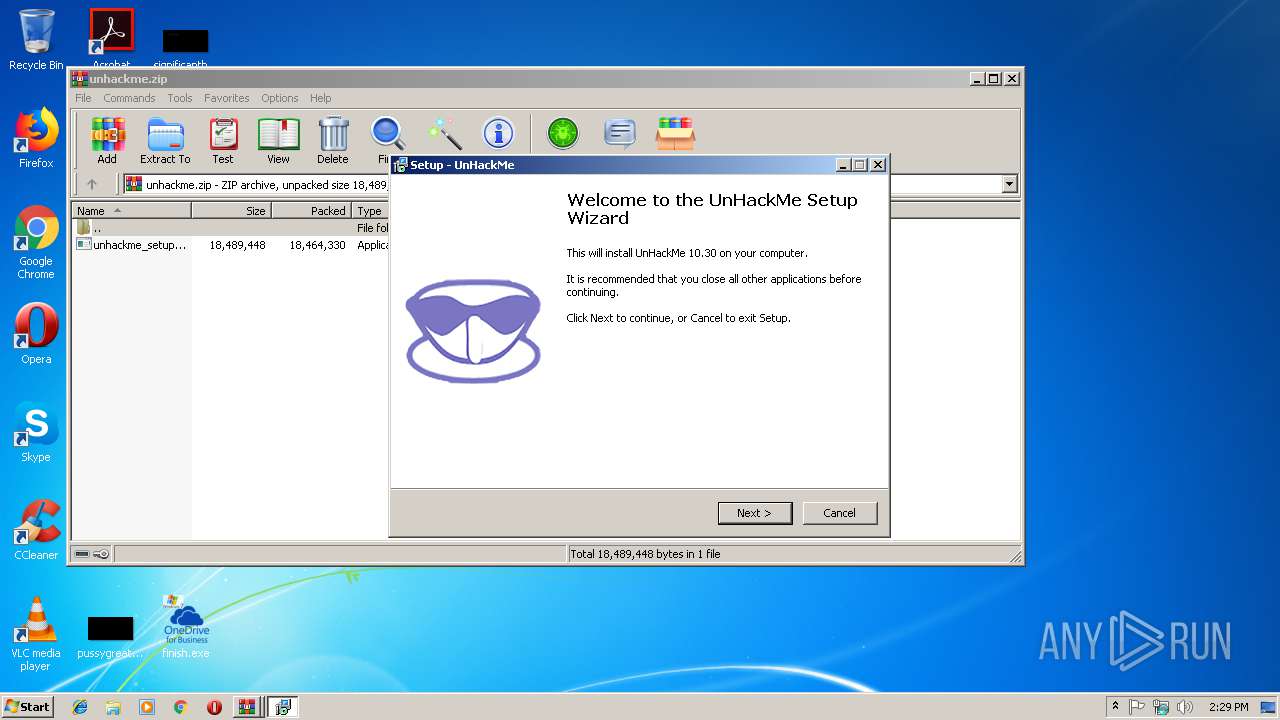Show hidden tray icons arrow
Screen dimensions: 1280x720
[1115, 707]
